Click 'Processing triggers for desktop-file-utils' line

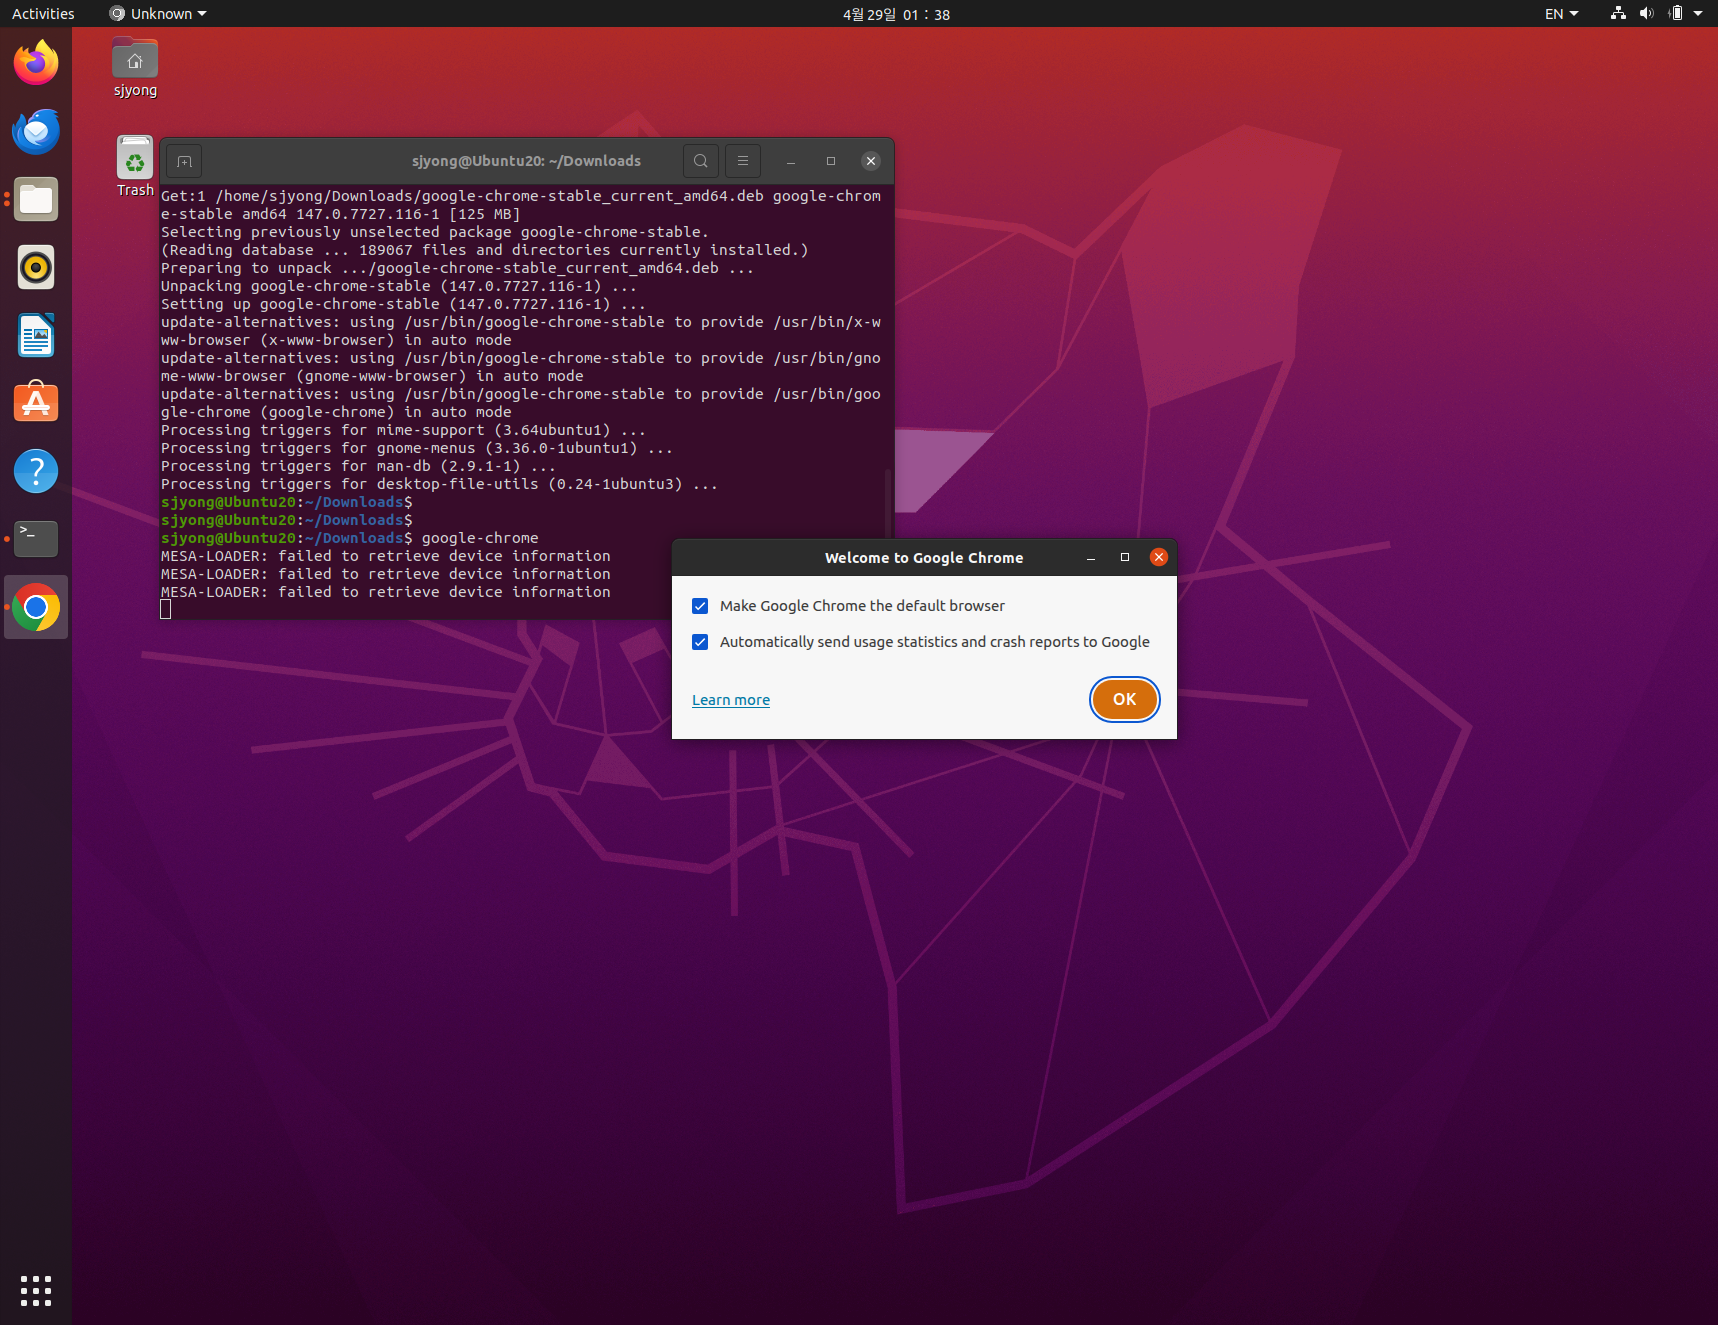tap(439, 484)
